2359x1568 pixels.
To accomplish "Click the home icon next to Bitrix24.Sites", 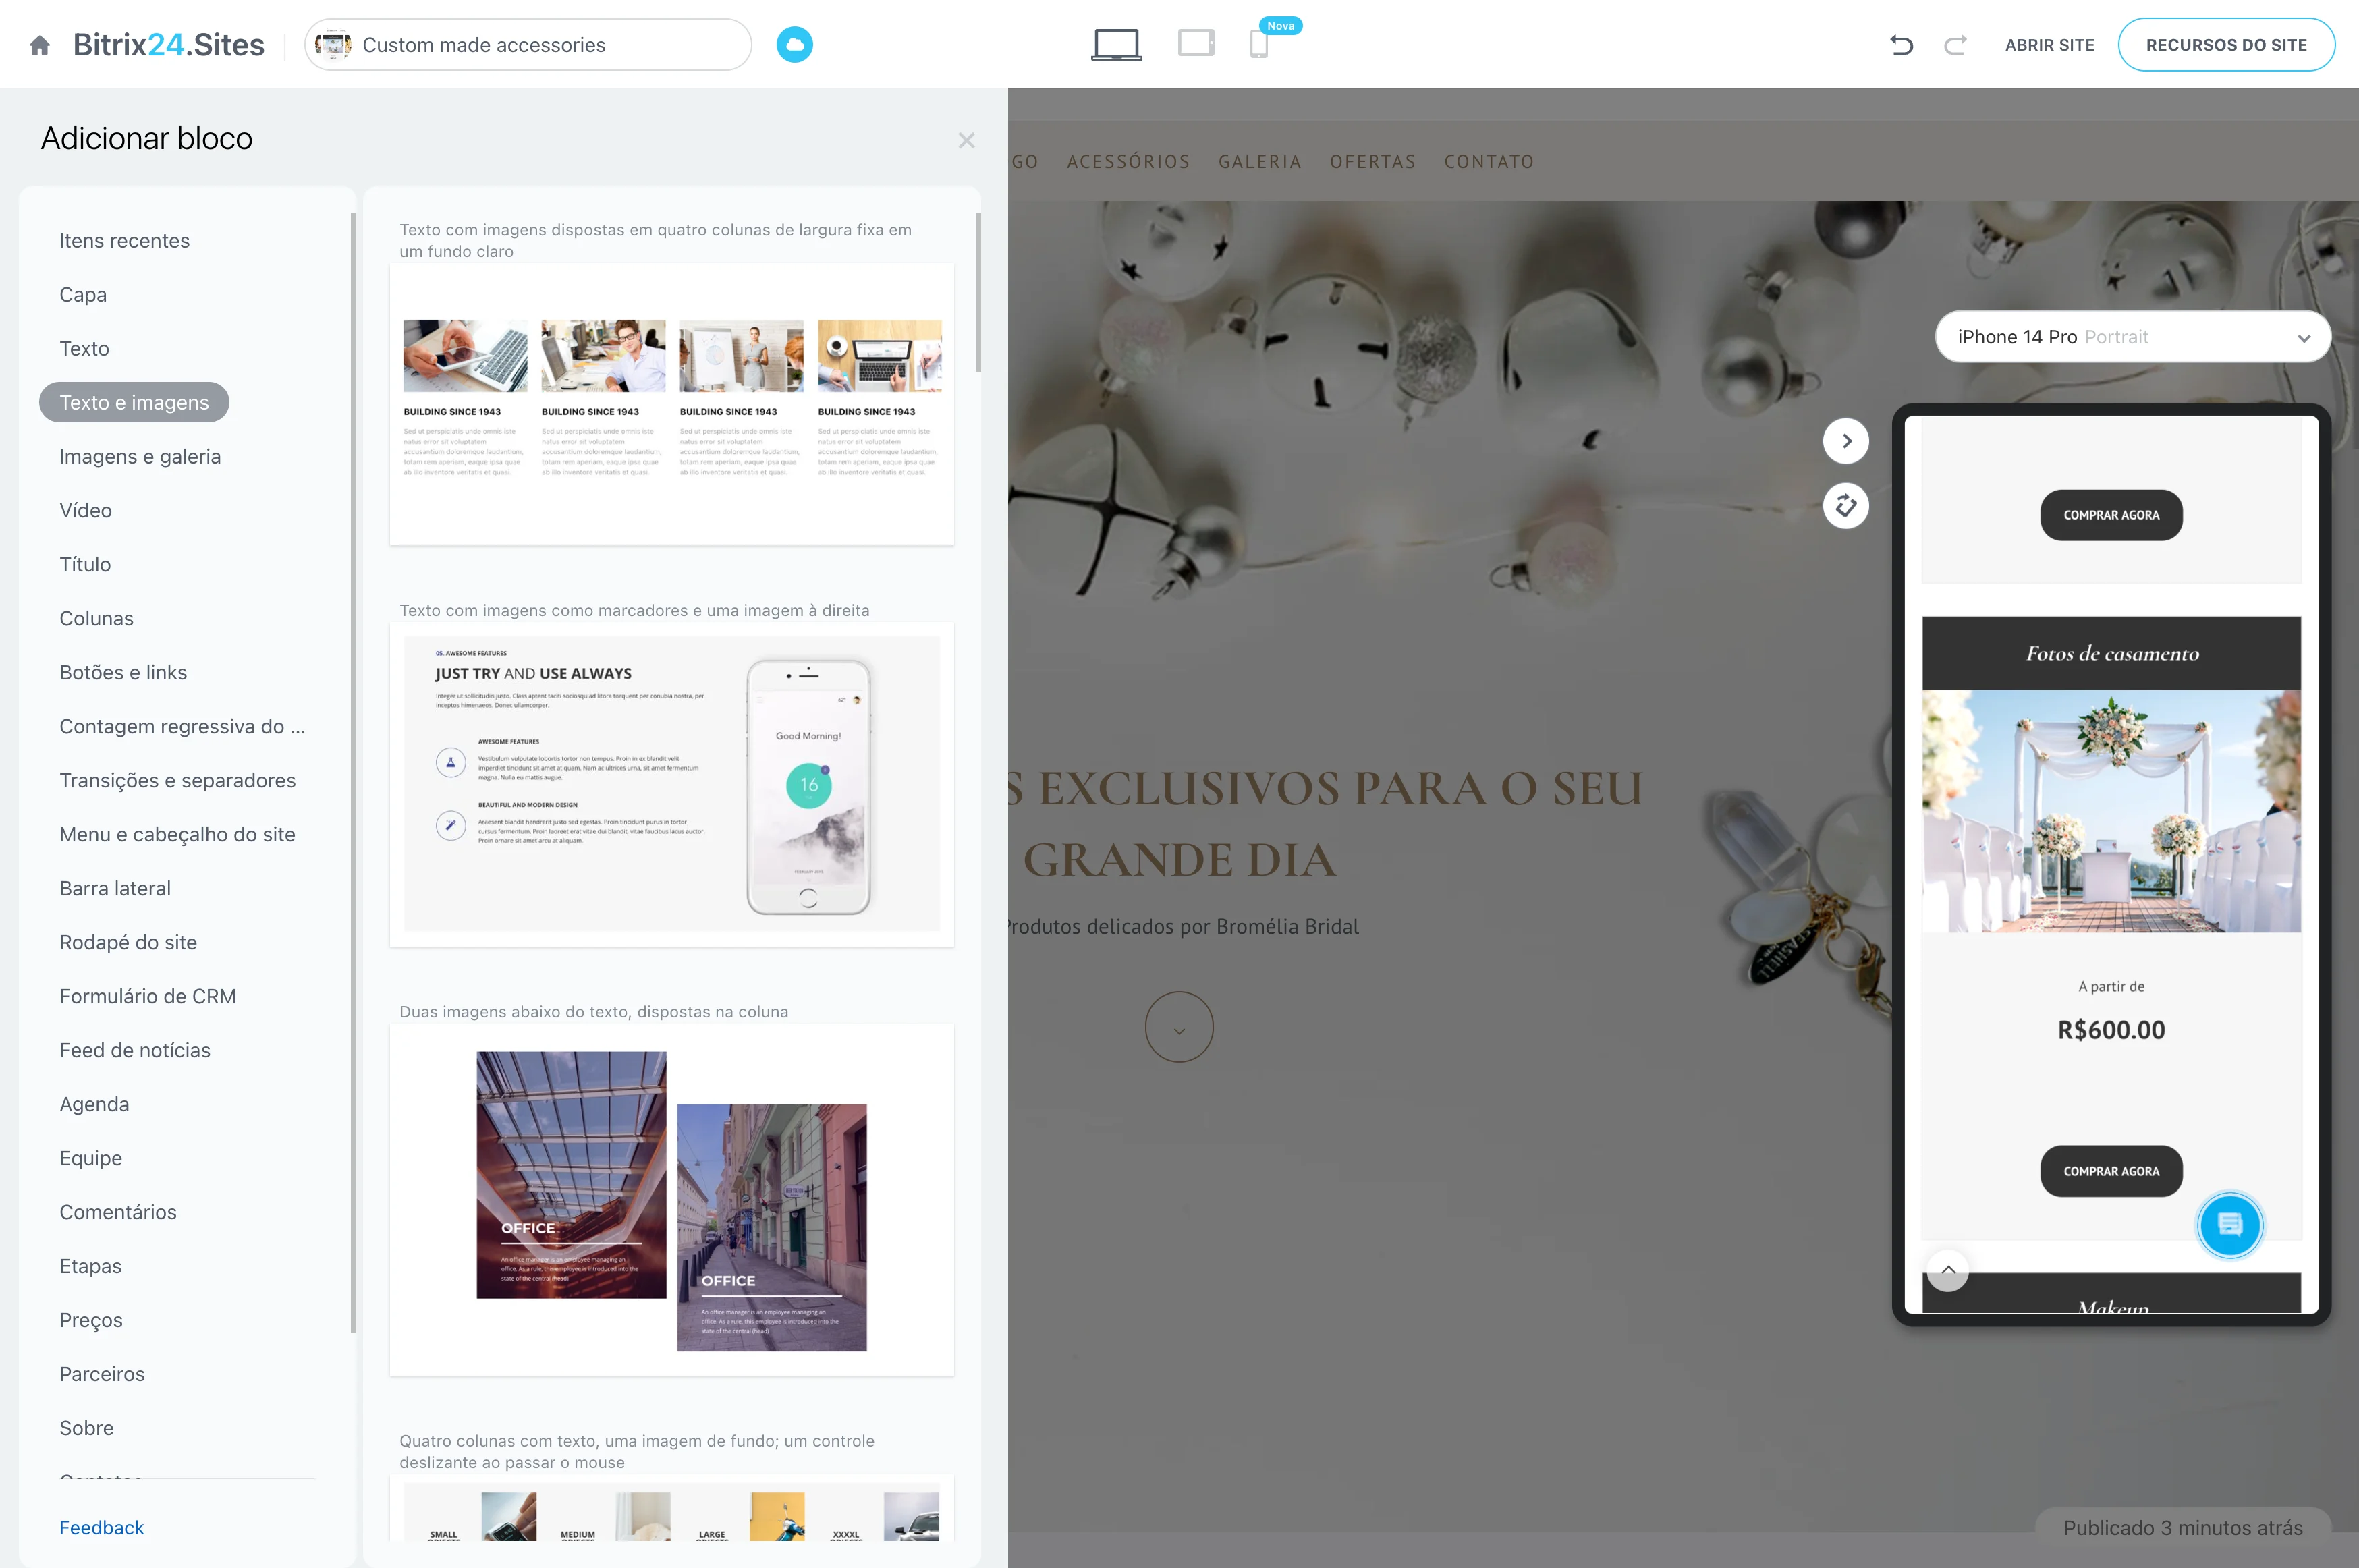I will pyautogui.click(x=40, y=45).
